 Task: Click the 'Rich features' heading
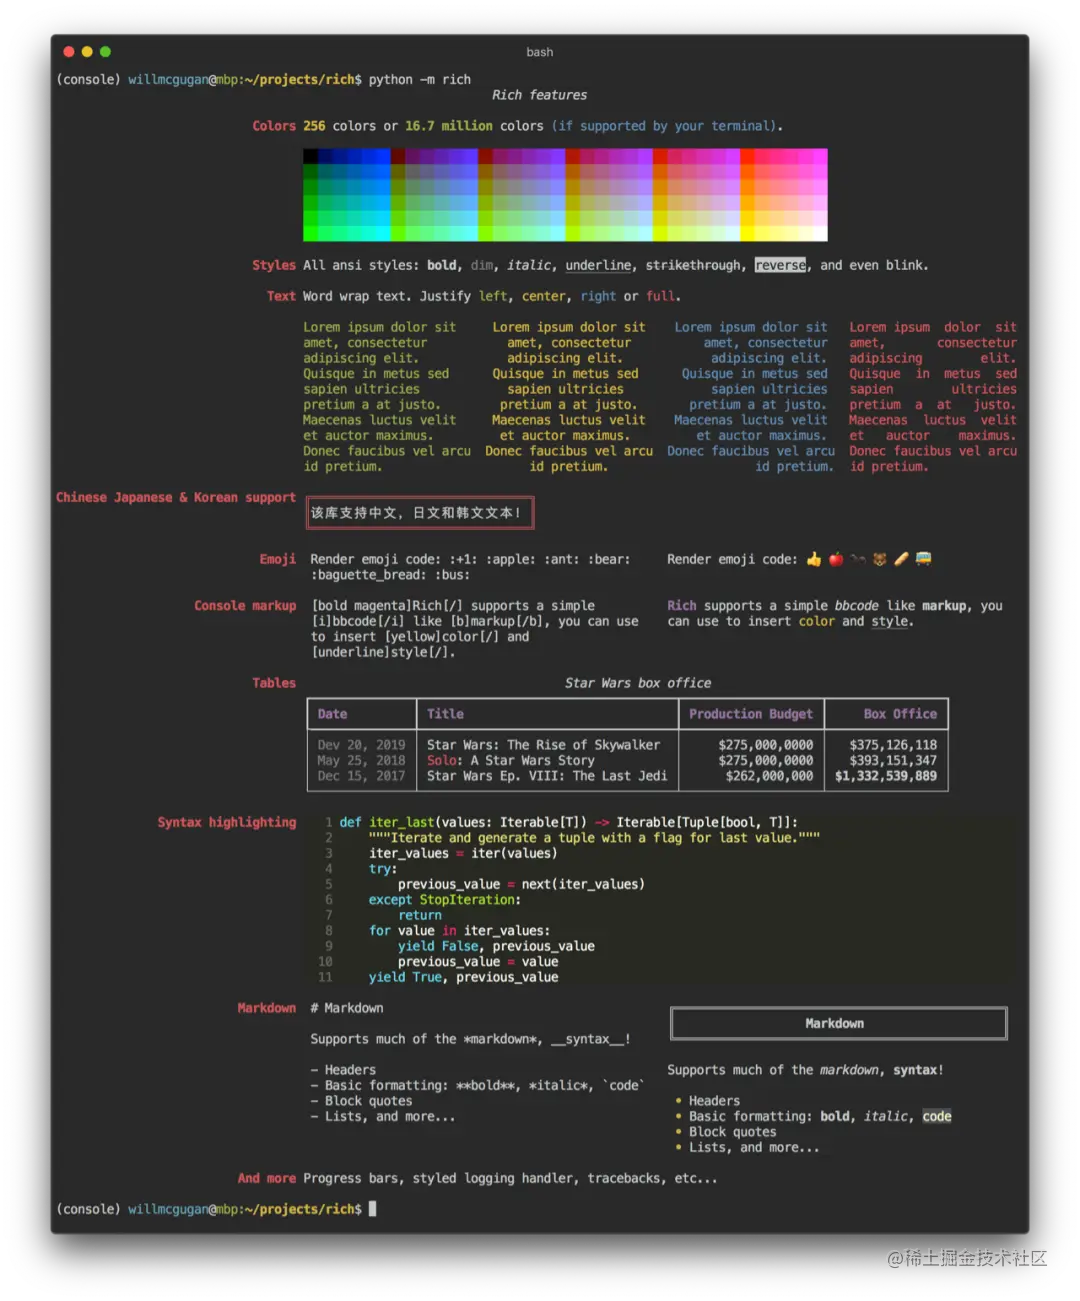coord(539,95)
